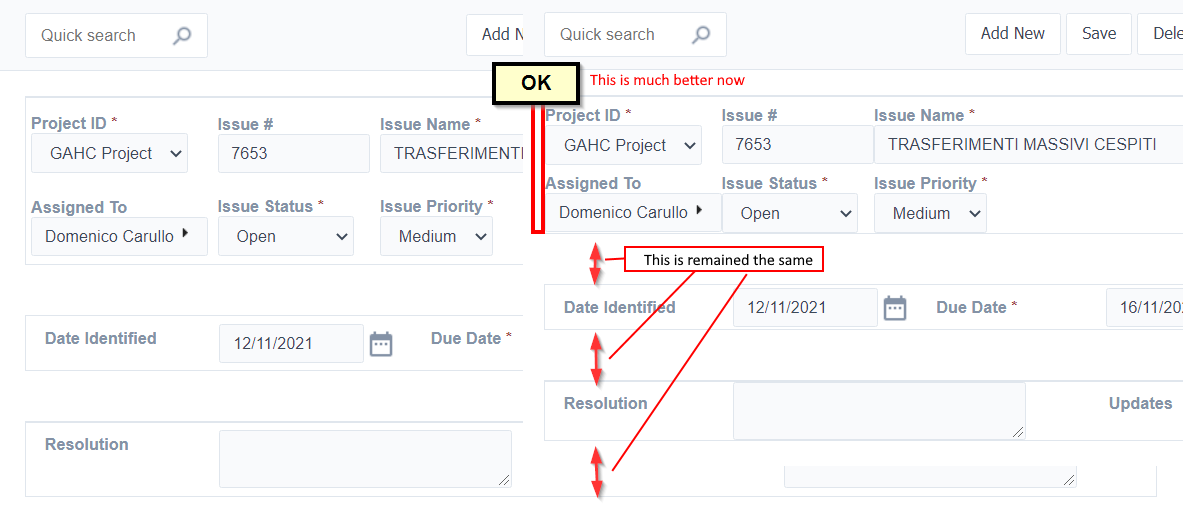This screenshot has width=1183, height=519.
Task: Click the left Issue # field showing 7653
Action: (x=294, y=154)
